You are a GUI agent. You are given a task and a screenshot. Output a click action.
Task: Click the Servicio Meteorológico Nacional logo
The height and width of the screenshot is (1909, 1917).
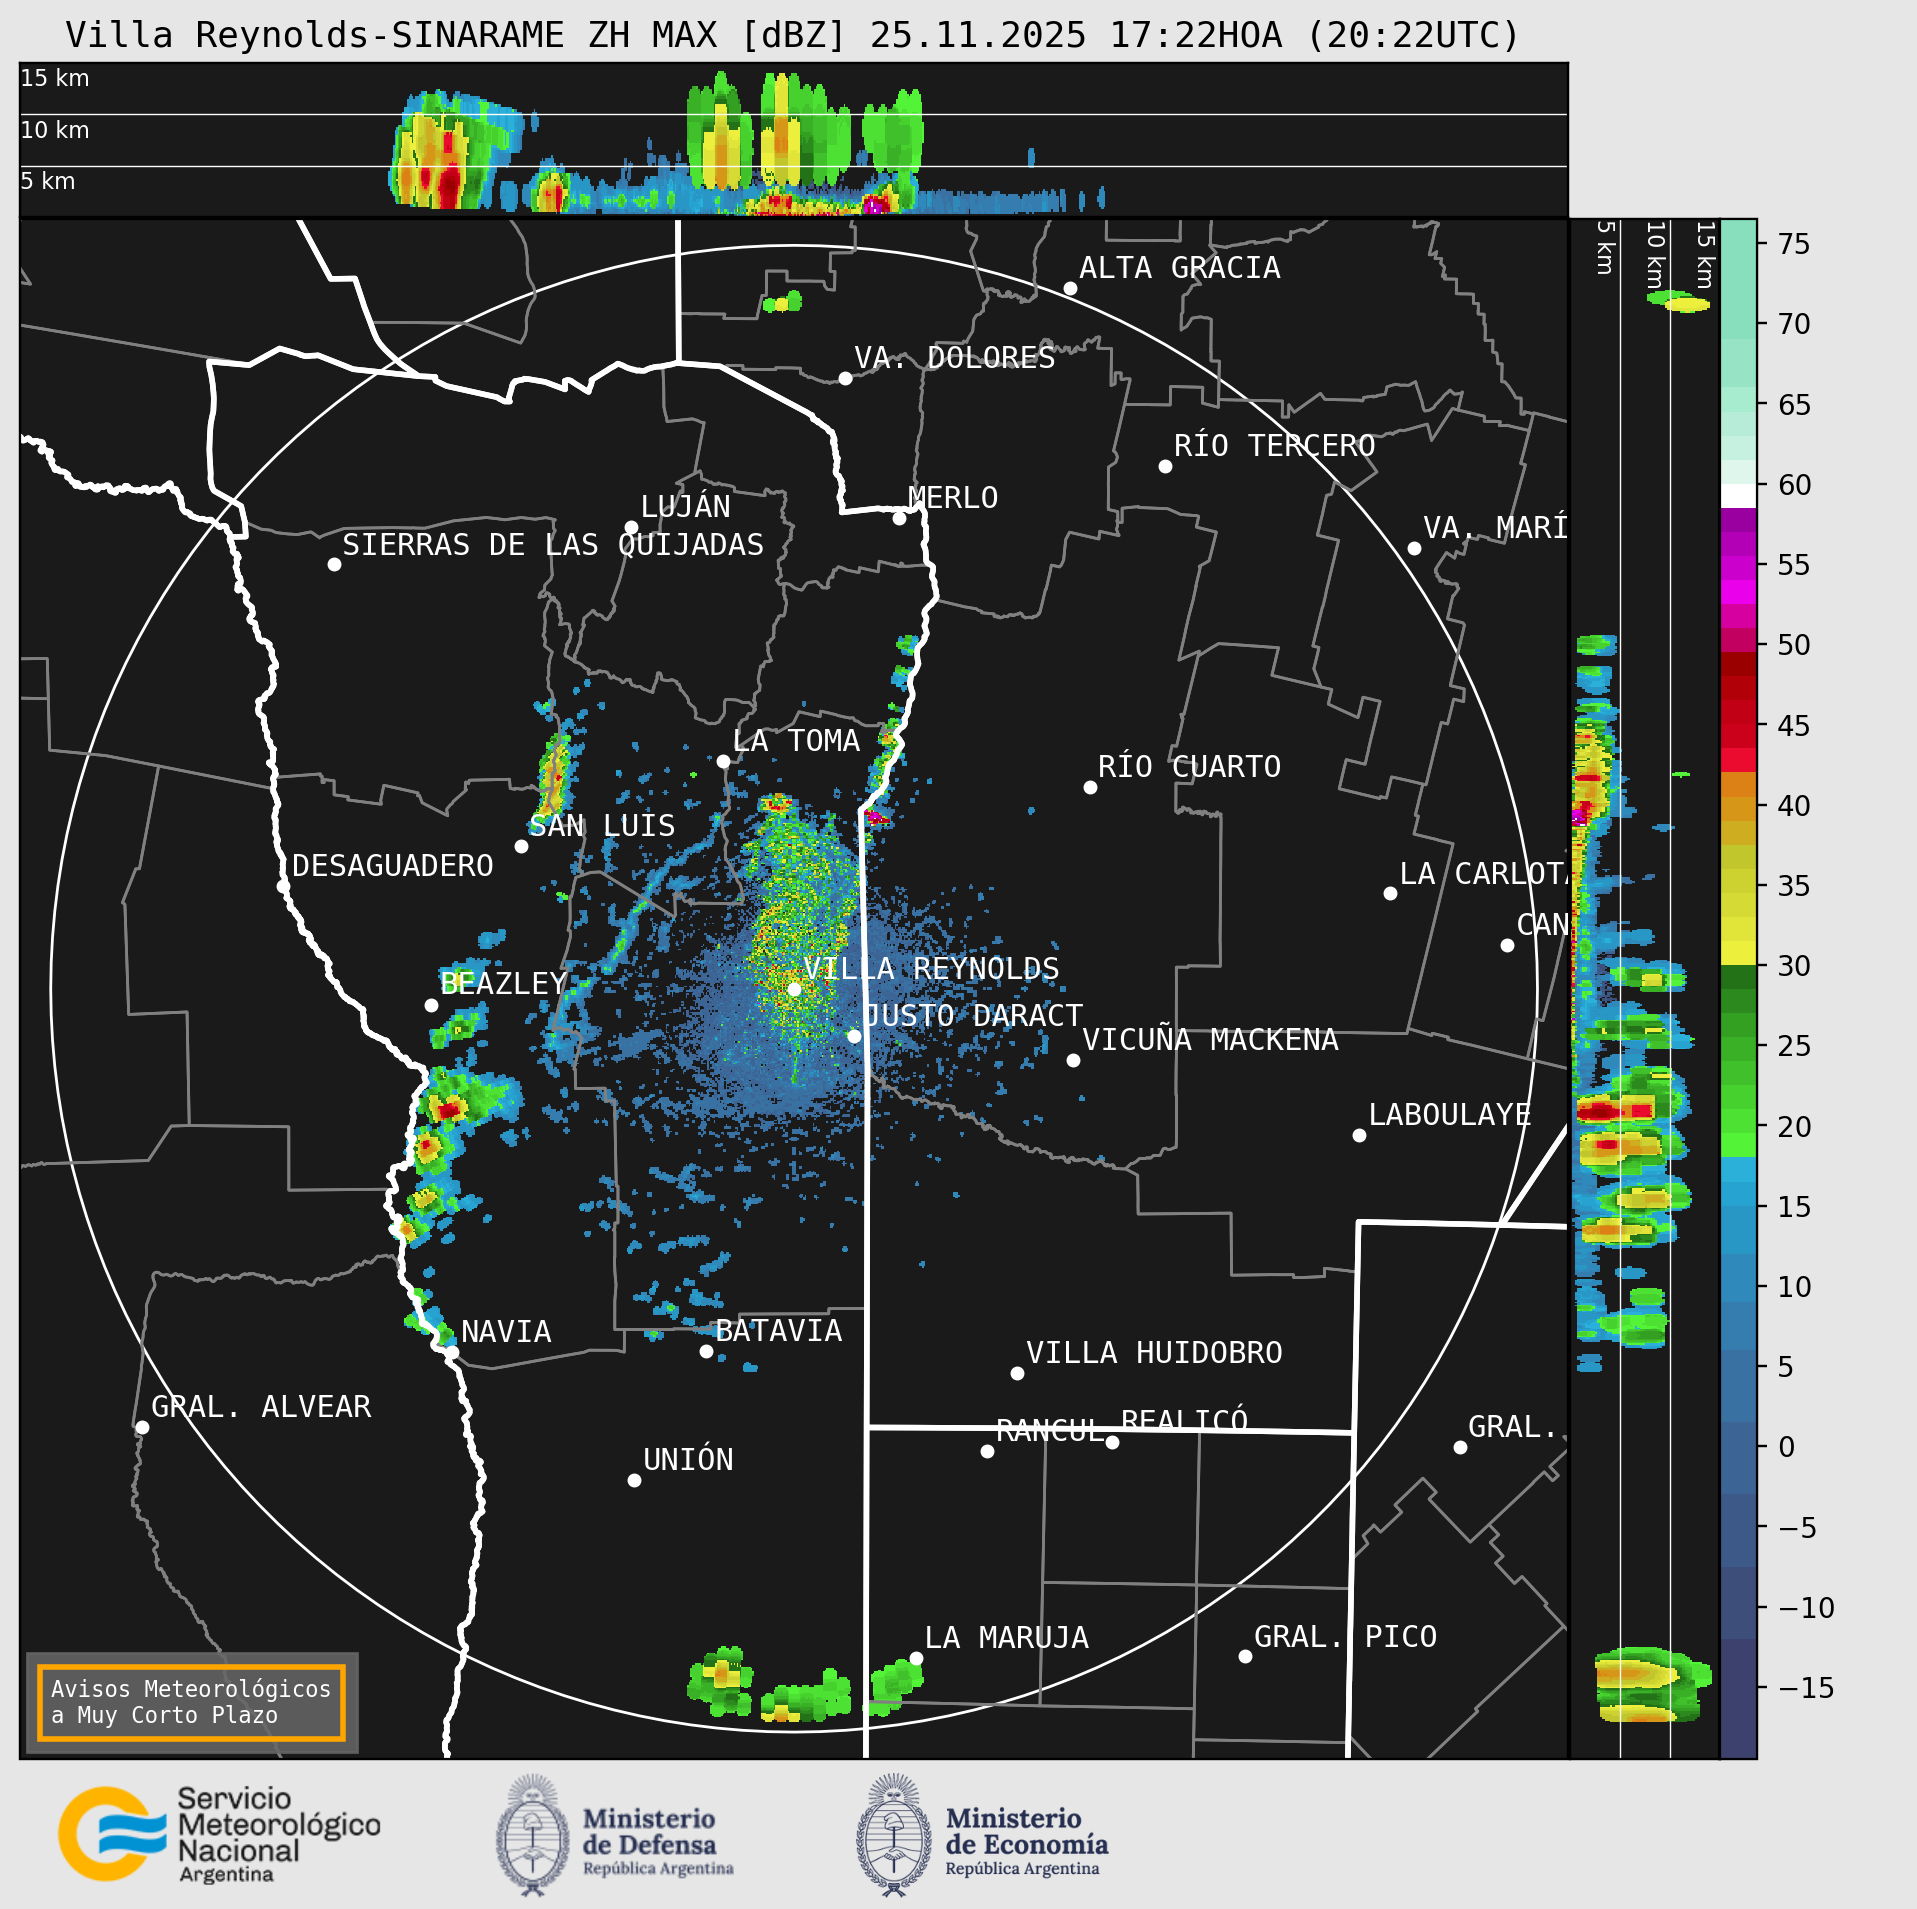(220, 1835)
